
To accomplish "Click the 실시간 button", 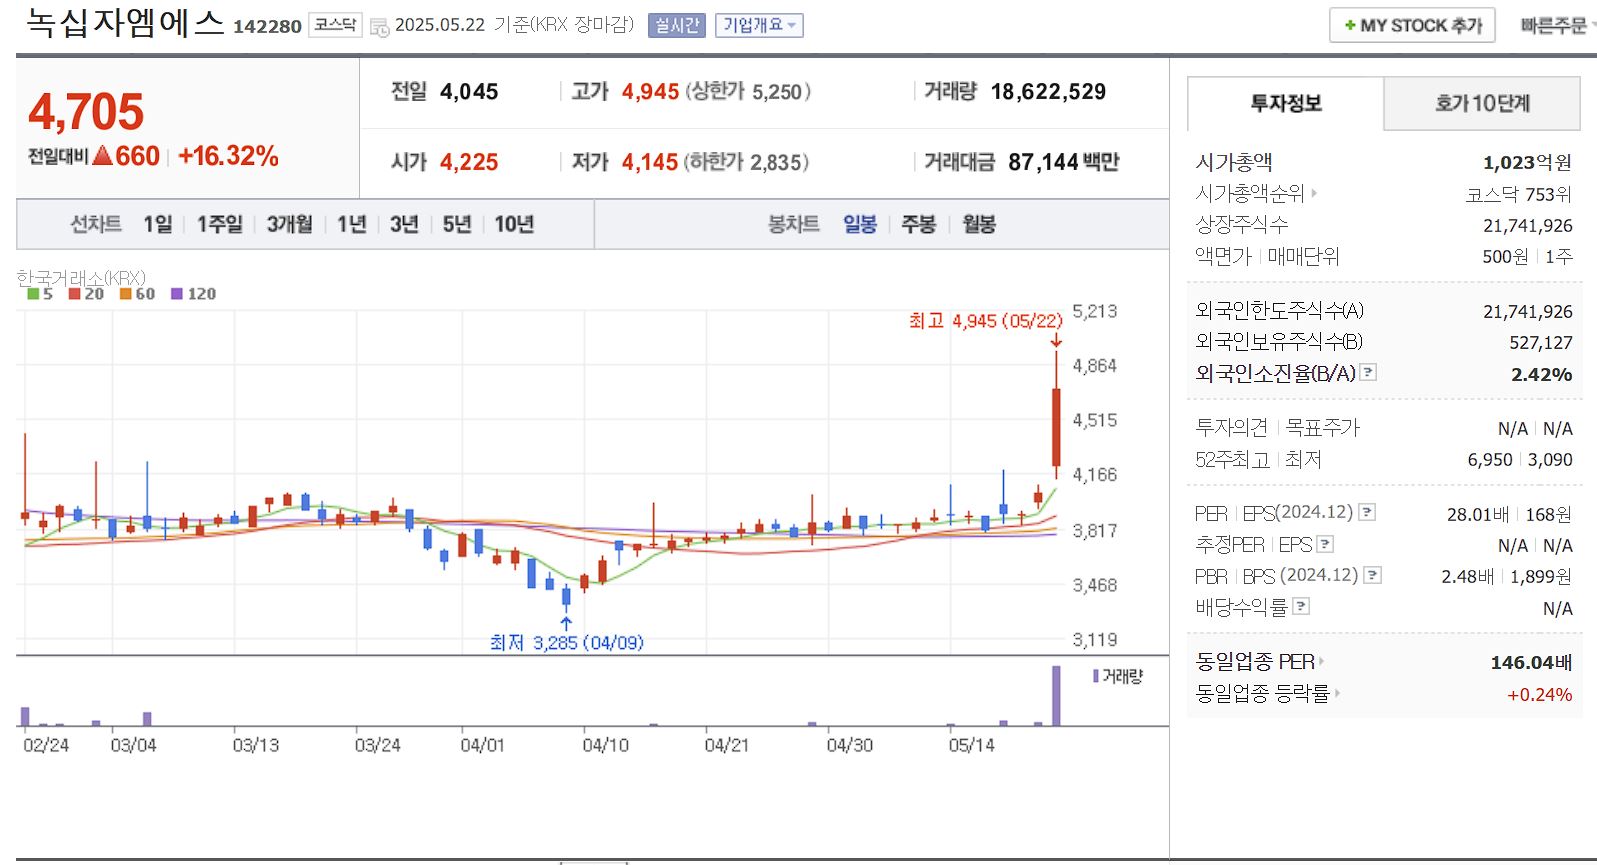I will click(x=677, y=25).
